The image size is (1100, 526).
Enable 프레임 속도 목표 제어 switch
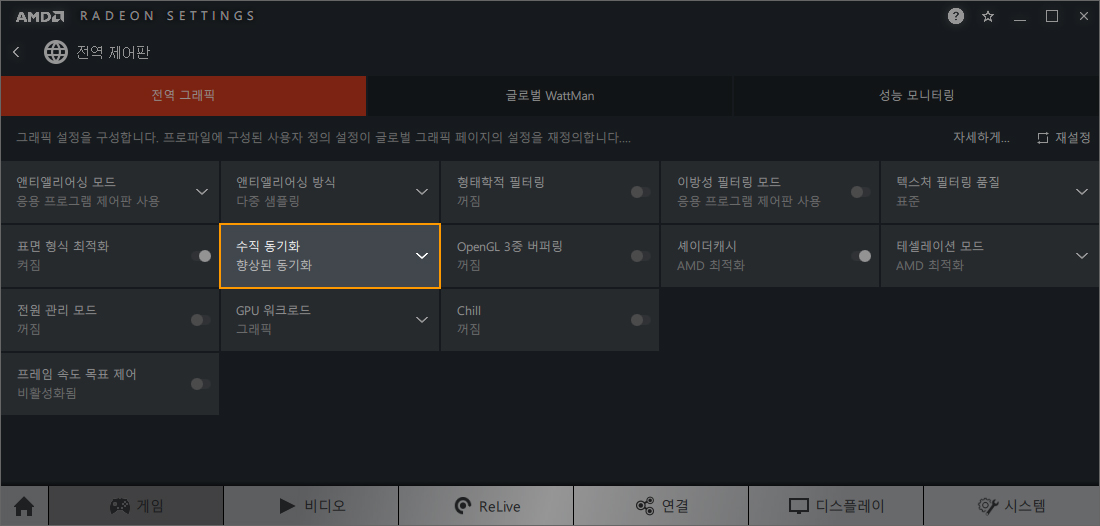201,384
